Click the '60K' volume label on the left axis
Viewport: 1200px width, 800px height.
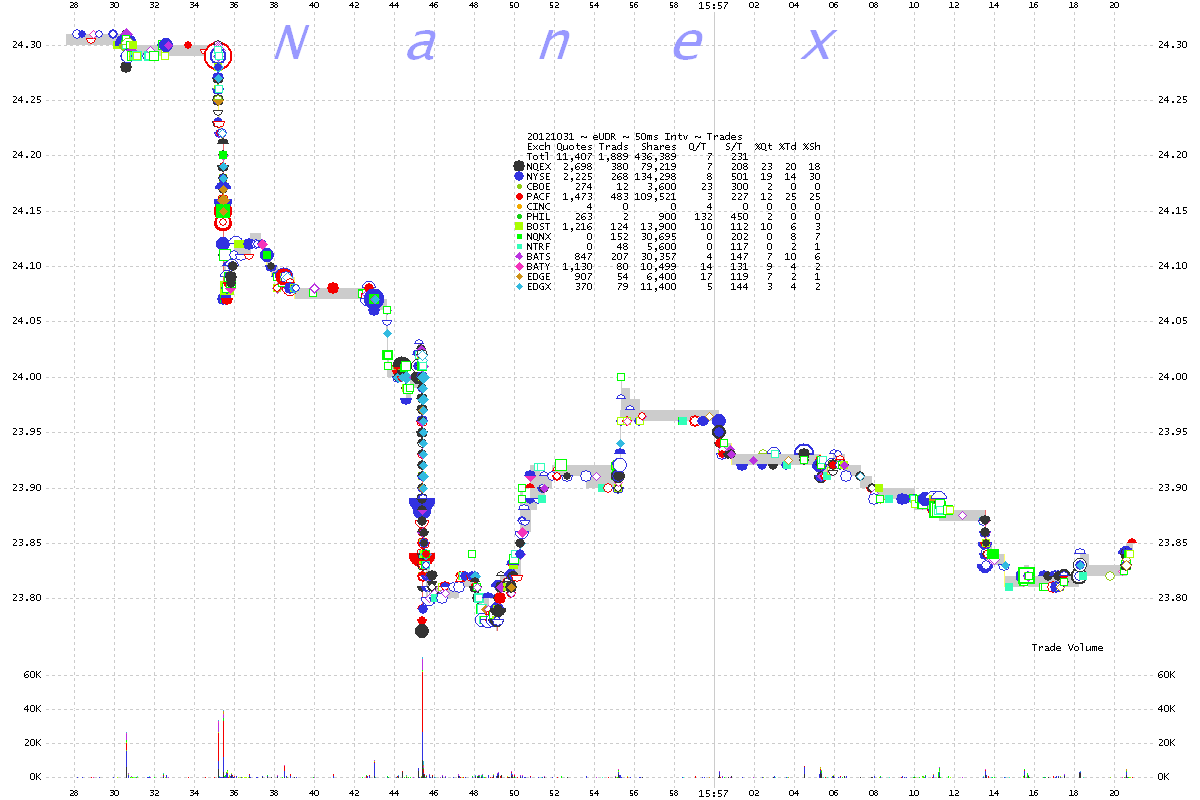pyautogui.click(x=31, y=676)
